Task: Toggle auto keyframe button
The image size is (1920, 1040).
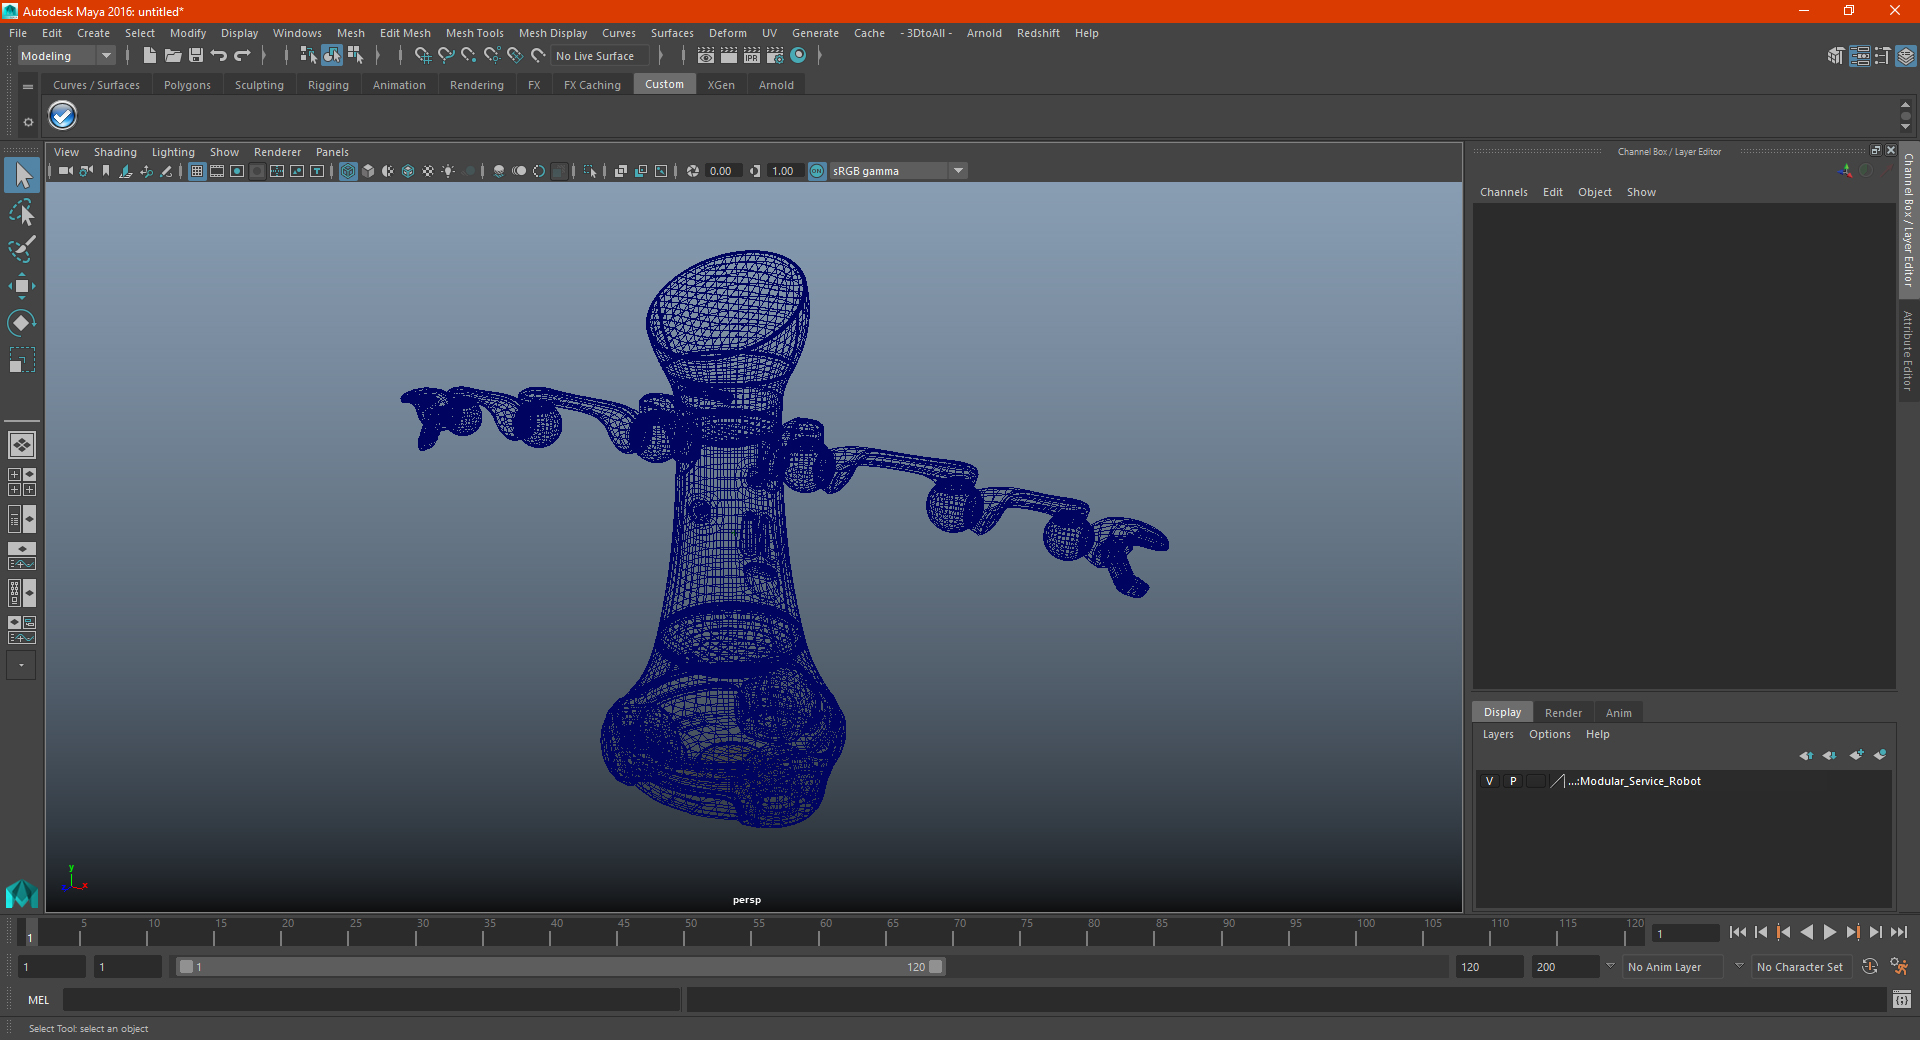Action: (x=1870, y=967)
